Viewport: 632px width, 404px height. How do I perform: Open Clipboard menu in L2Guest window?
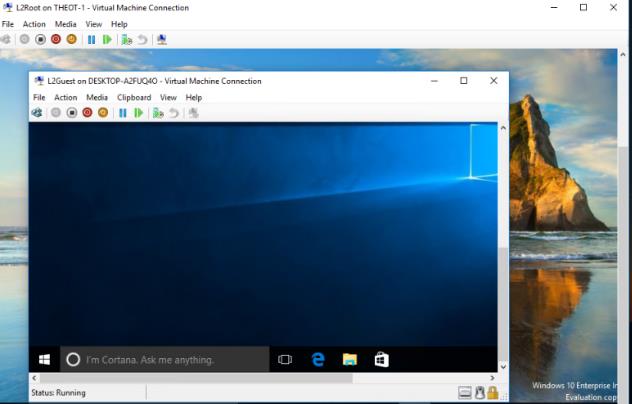pos(134,98)
